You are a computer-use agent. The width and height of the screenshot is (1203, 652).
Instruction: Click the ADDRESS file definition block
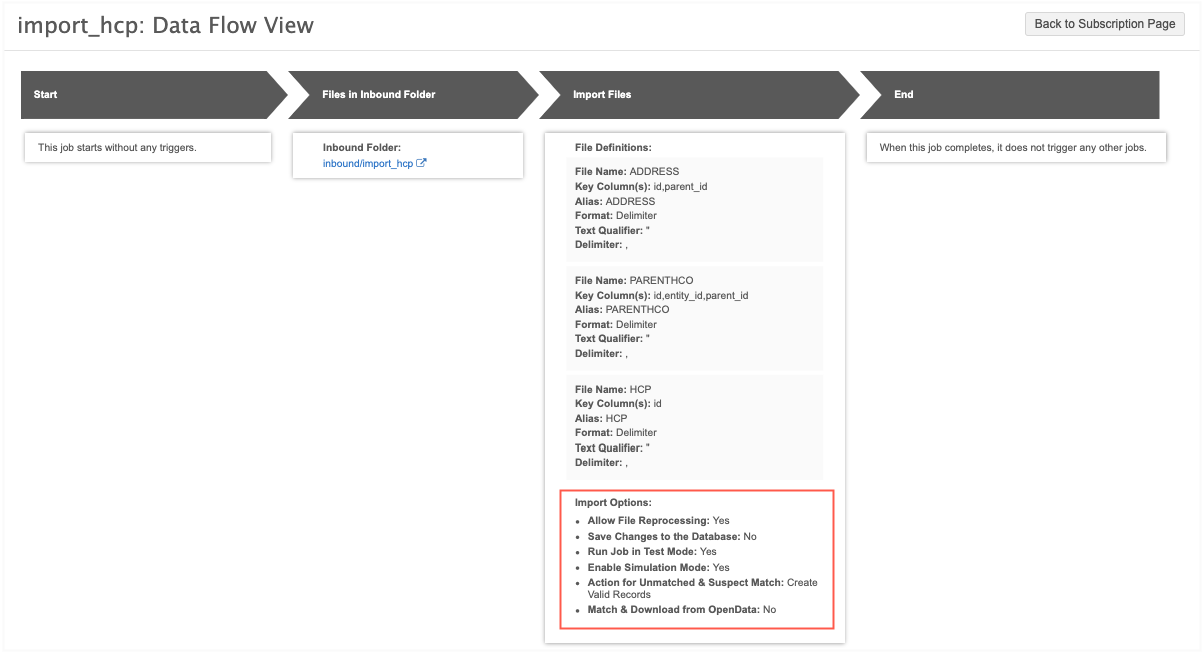(695, 208)
